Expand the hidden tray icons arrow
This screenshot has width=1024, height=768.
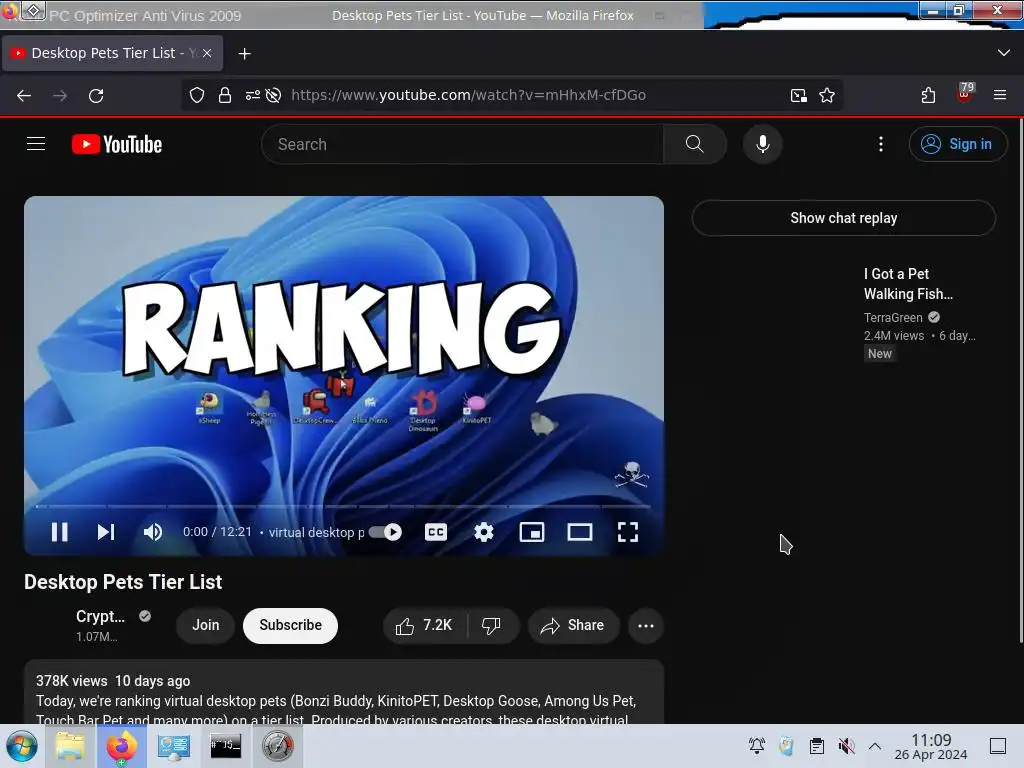click(875, 746)
